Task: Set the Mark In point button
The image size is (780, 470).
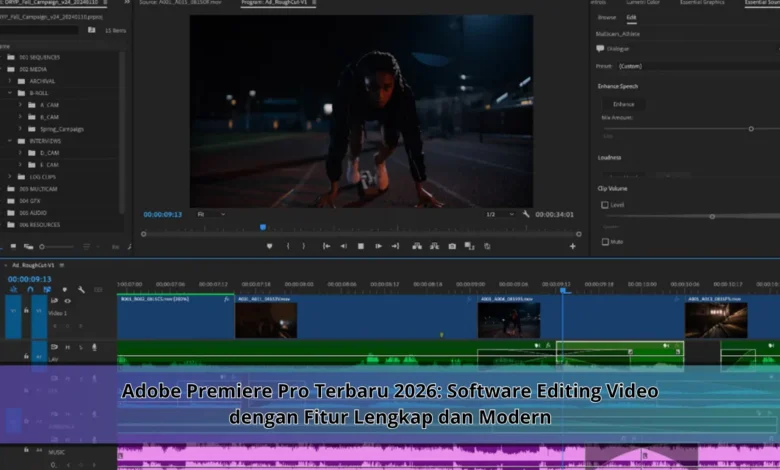Action: point(288,246)
